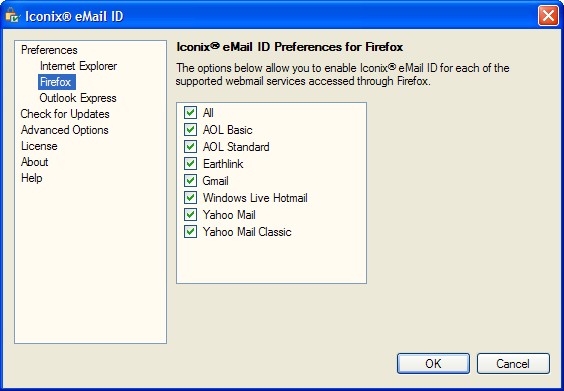The image size is (564, 391).
Task: Toggle the AOL Basic checkbox
Action: [190, 129]
